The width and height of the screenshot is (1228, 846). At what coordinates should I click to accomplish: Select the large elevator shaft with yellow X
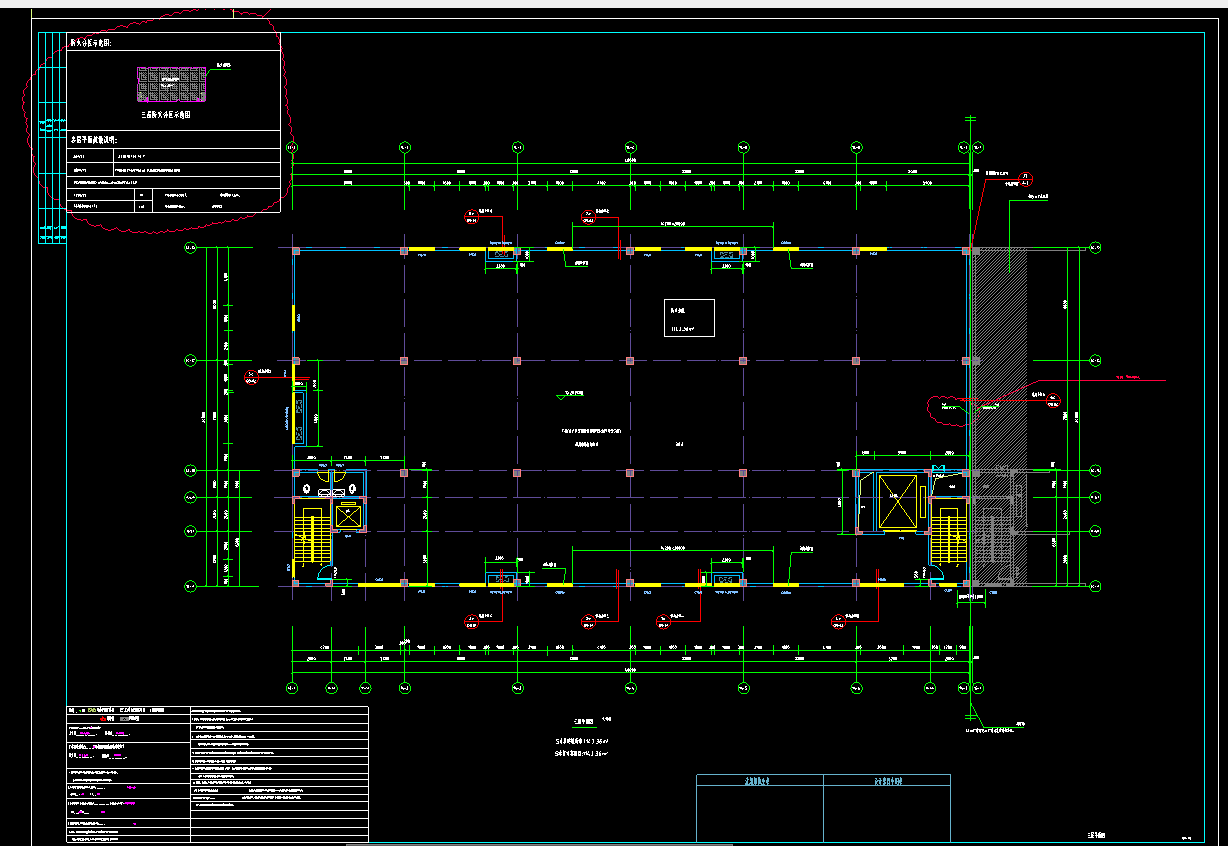click(896, 502)
